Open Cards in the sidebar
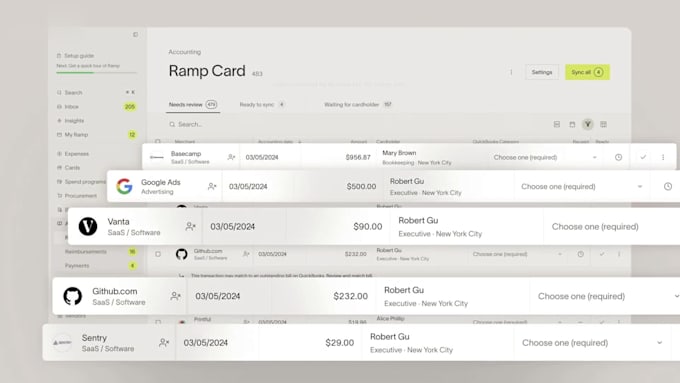680x383 pixels. [x=69, y=167]
